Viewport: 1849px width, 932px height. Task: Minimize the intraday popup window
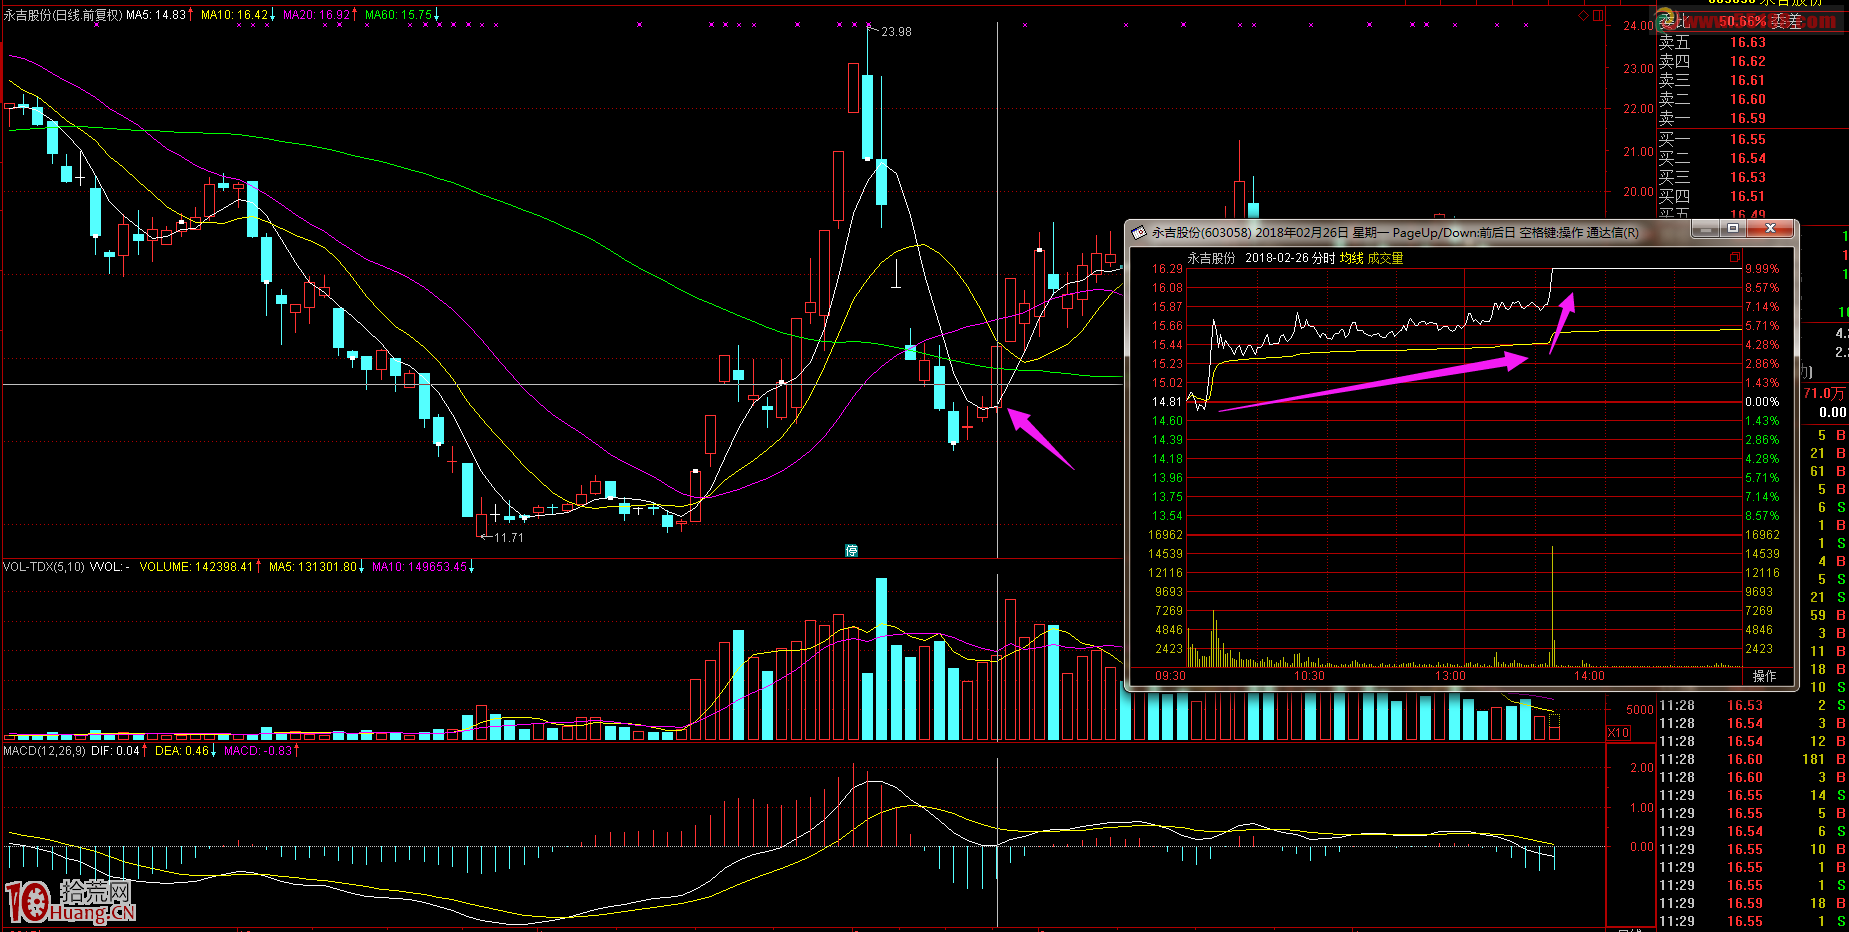click(x=1704, y=229)
